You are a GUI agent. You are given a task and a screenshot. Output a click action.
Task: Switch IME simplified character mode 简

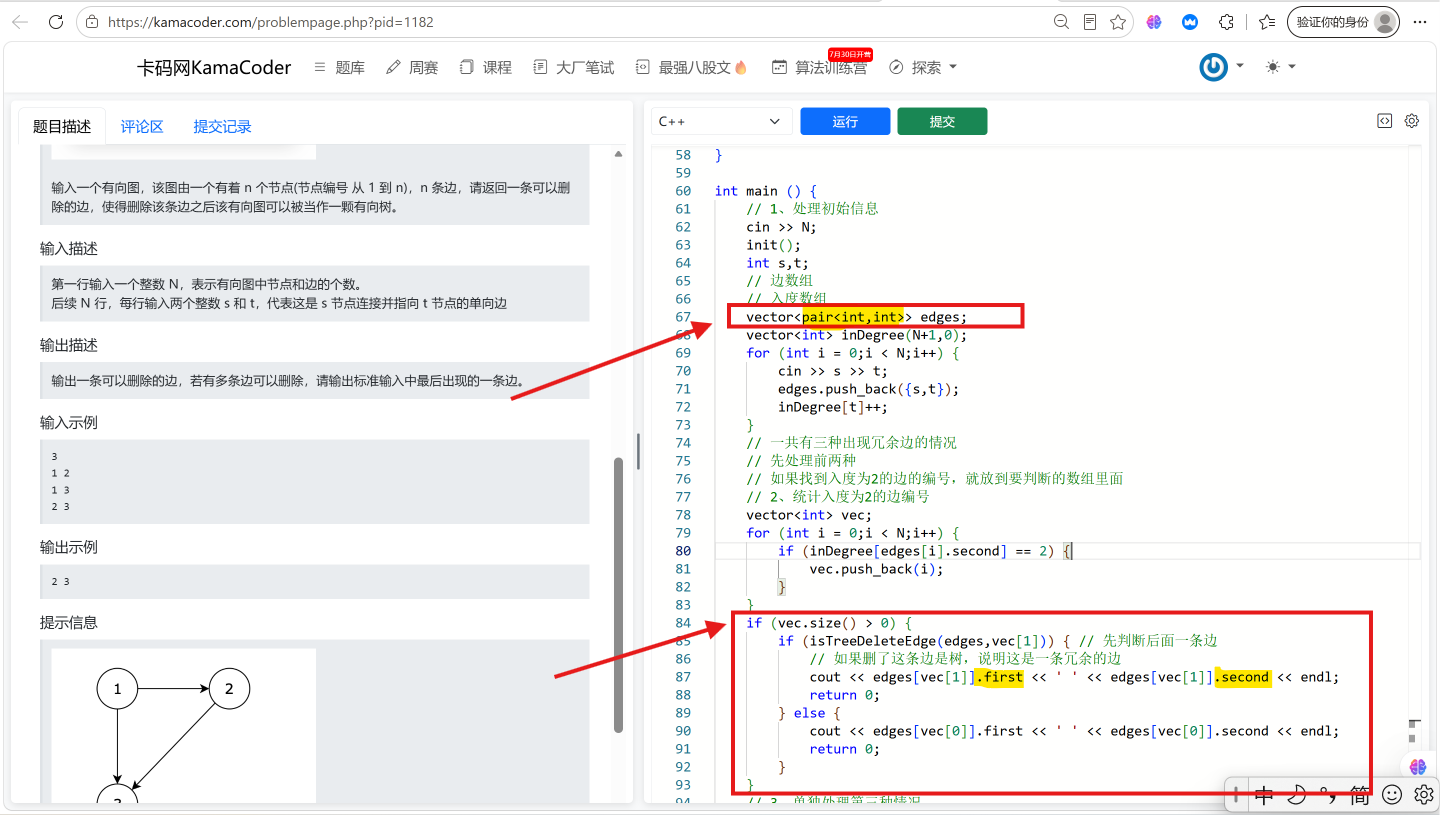coord(1360,796)
